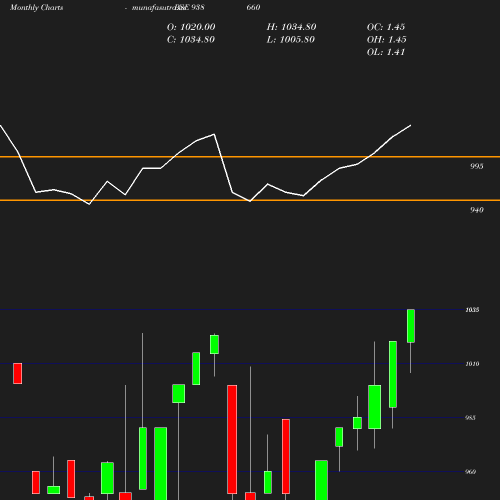Click the 'Monthly Charts' title text
The height and width of the screenshot is (500, 500).
coord(36,8)
